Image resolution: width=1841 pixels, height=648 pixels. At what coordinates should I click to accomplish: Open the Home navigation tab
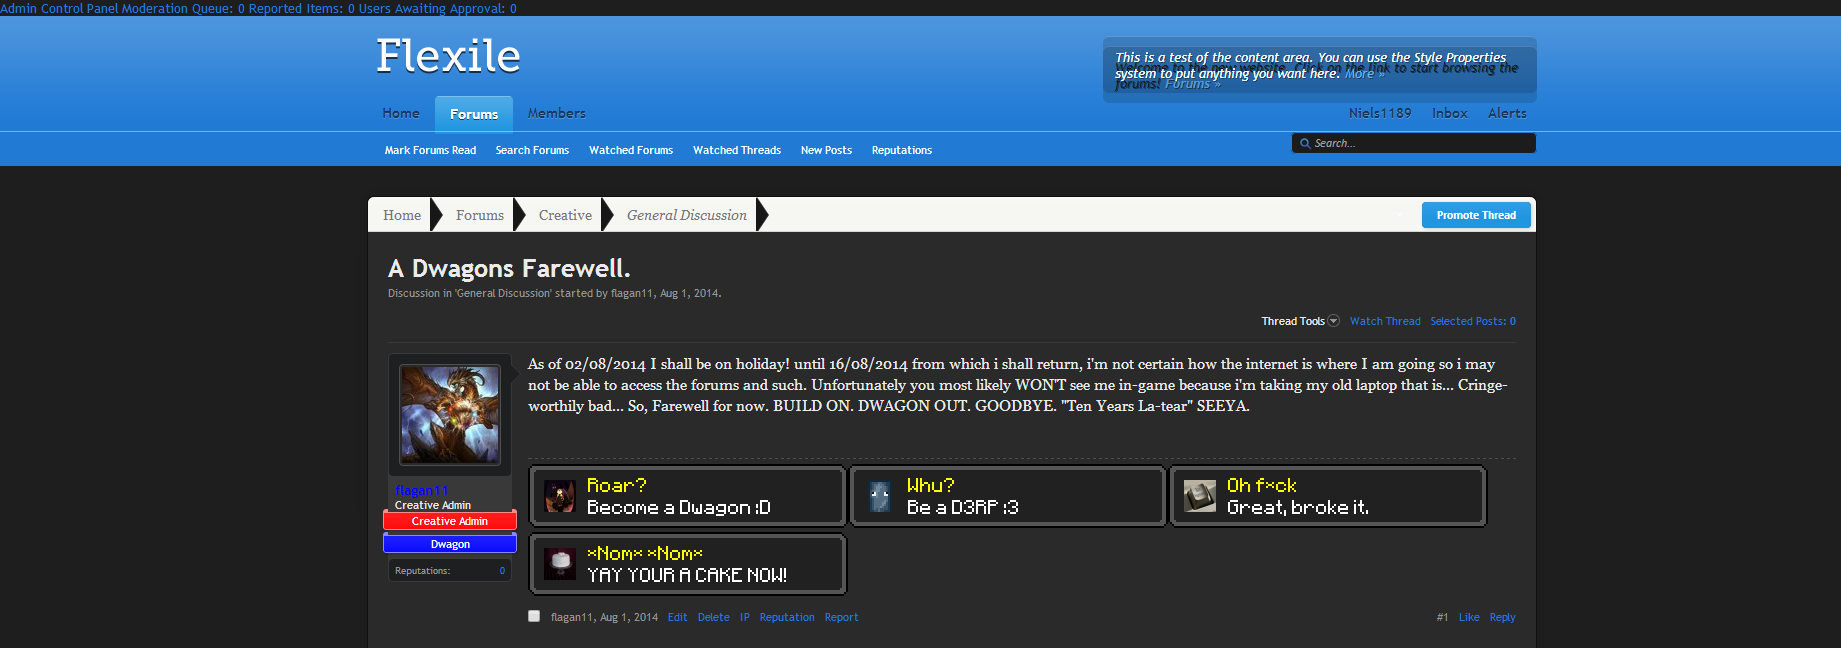401,113
